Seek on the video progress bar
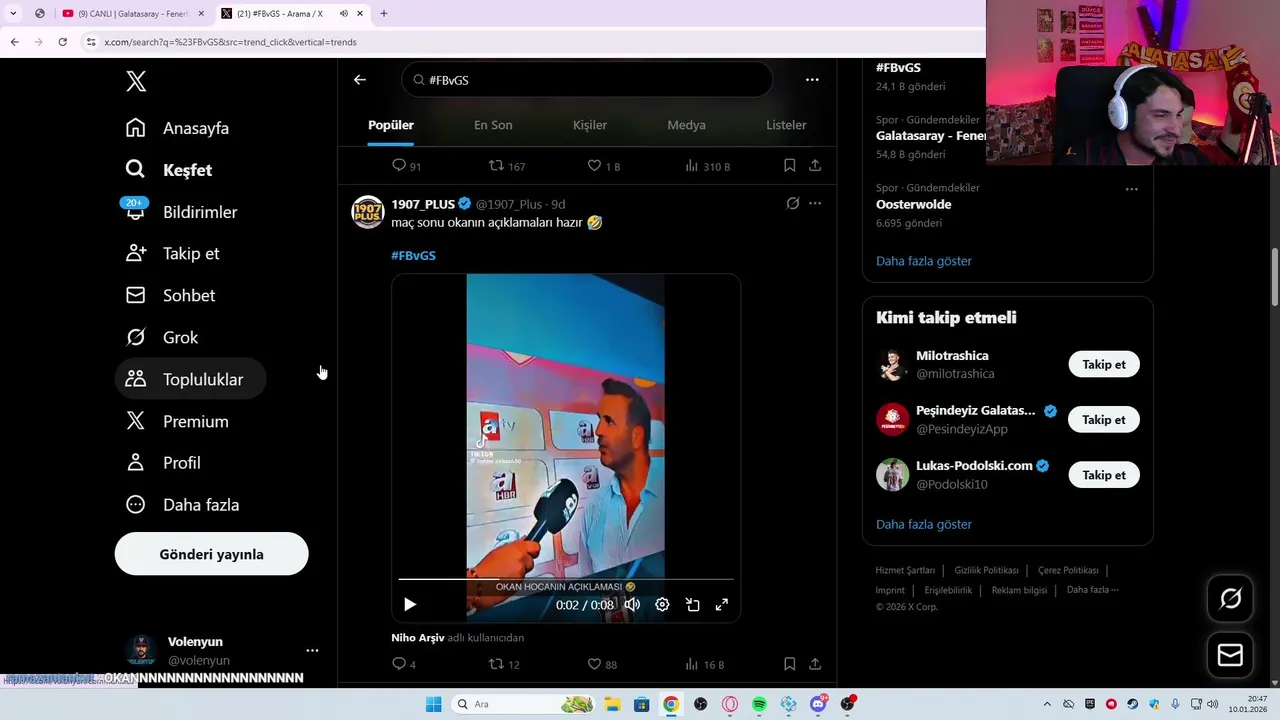Image resolution: width=1280 pixels, height=720 pixels. [566, 579]
